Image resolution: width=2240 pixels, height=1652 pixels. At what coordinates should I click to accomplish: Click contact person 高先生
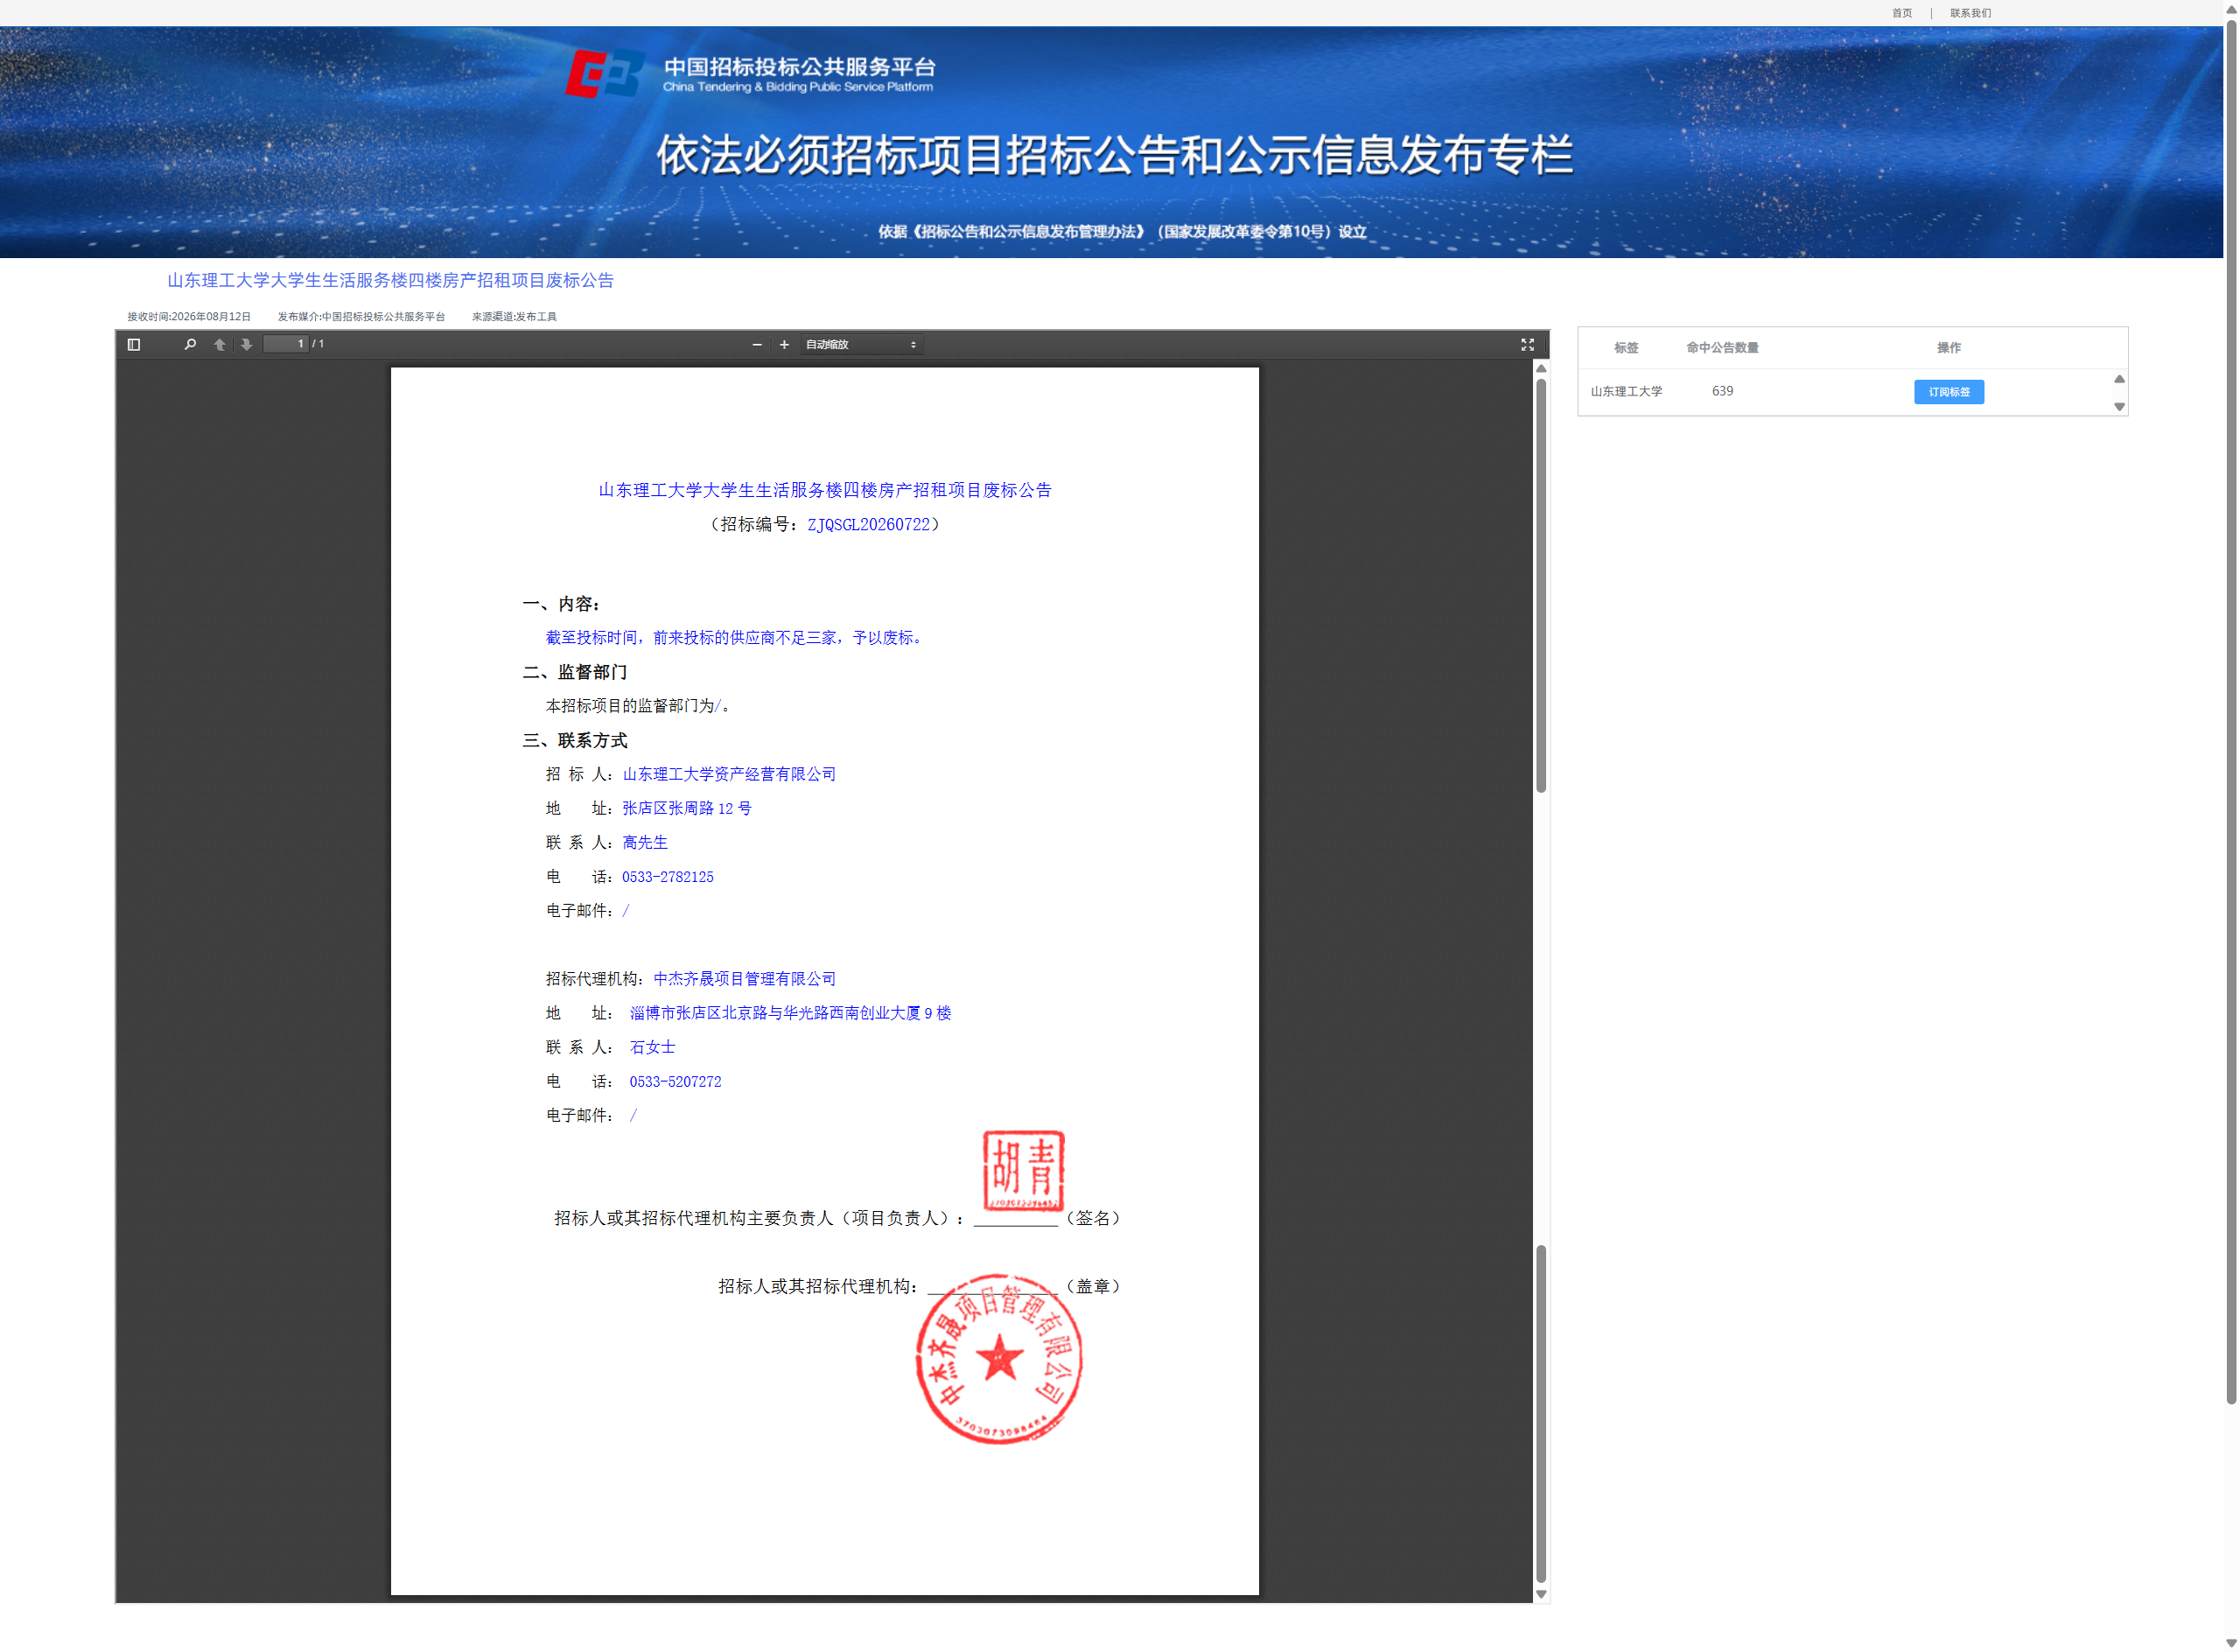coord(645,843)
